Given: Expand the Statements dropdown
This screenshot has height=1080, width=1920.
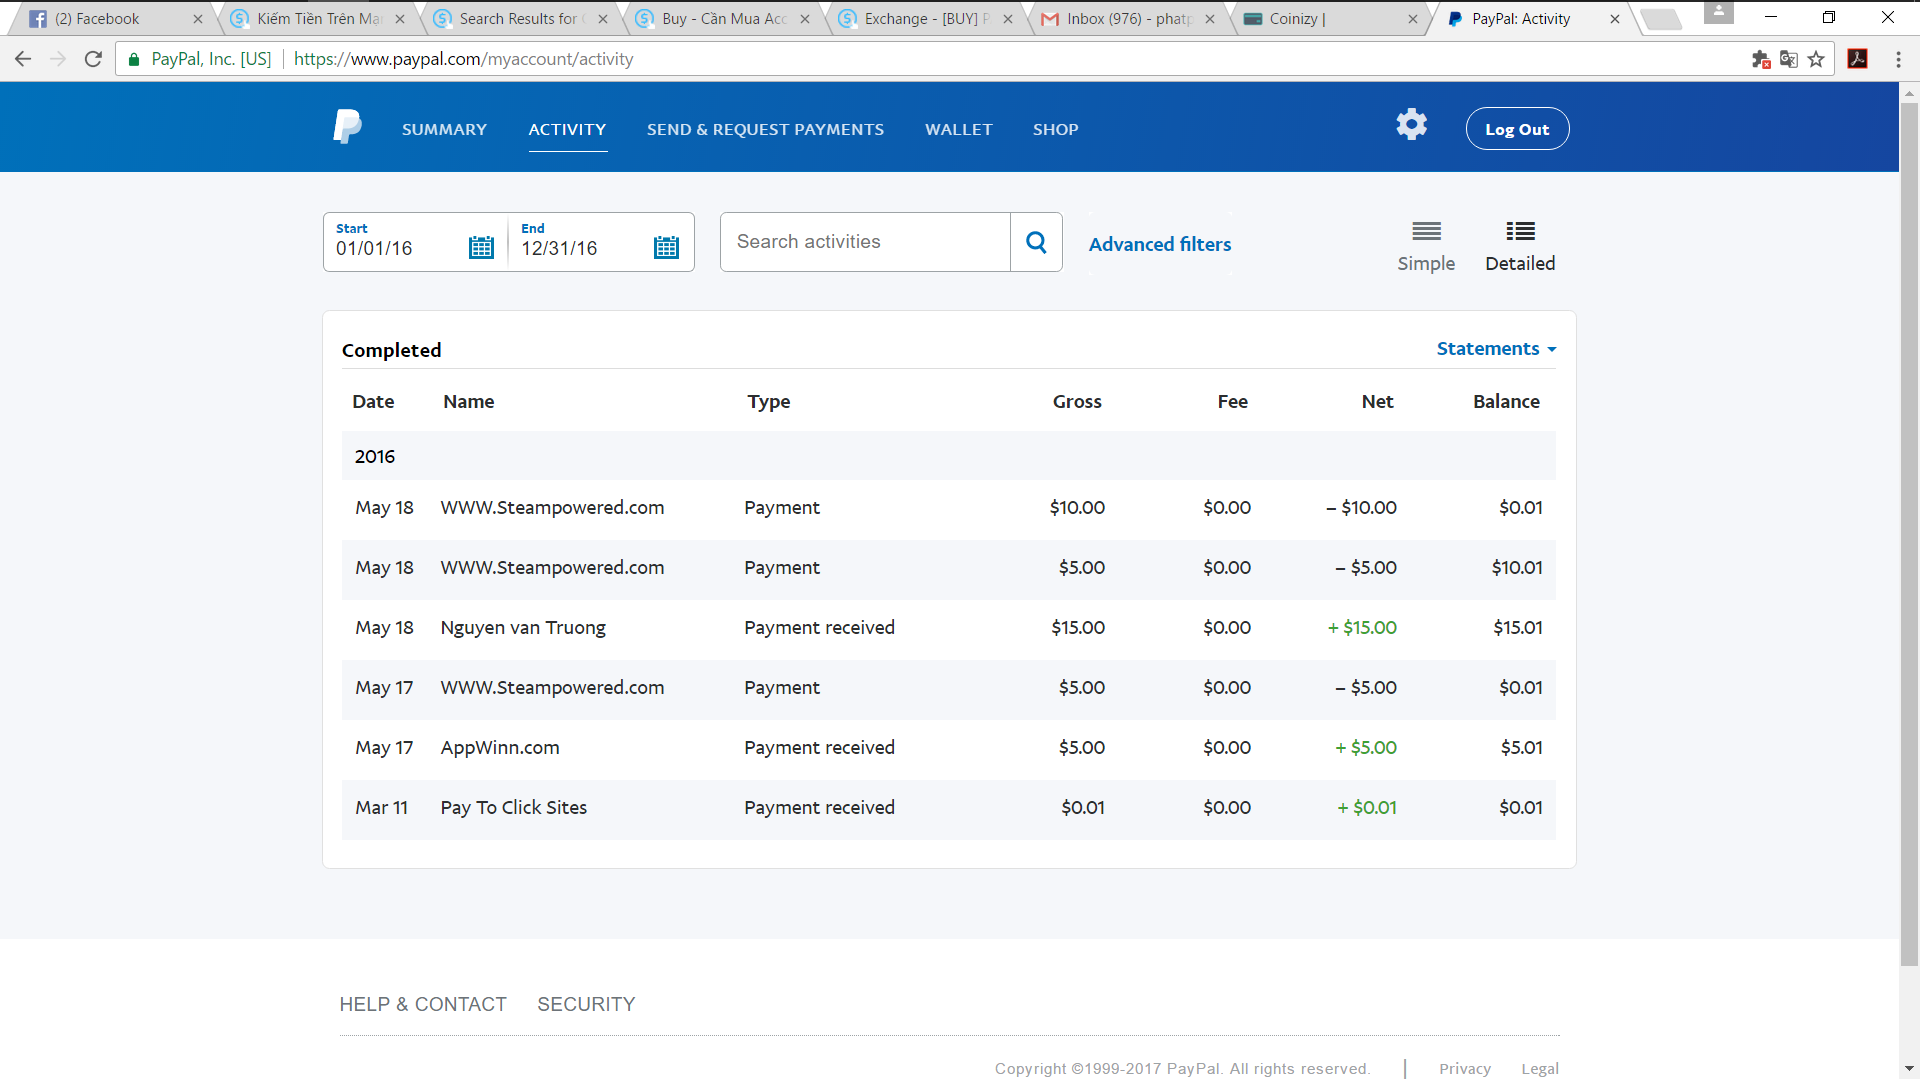Looking at the screenshot, I should (x=1496, y=348).
